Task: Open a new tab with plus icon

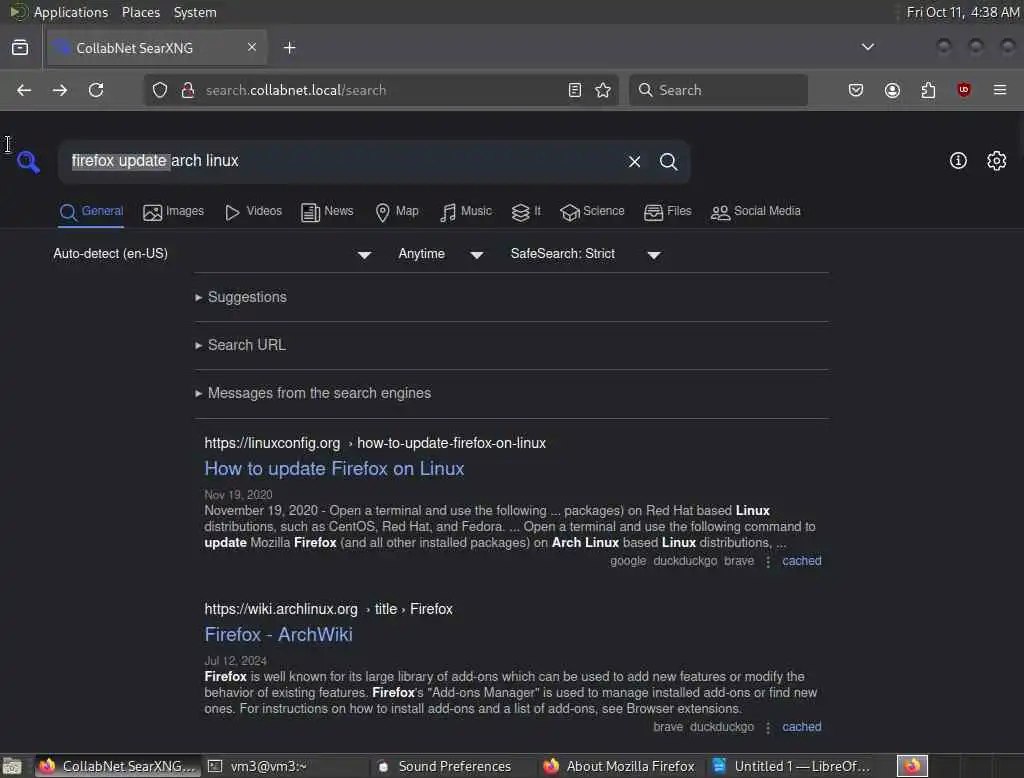Action: 289,48
